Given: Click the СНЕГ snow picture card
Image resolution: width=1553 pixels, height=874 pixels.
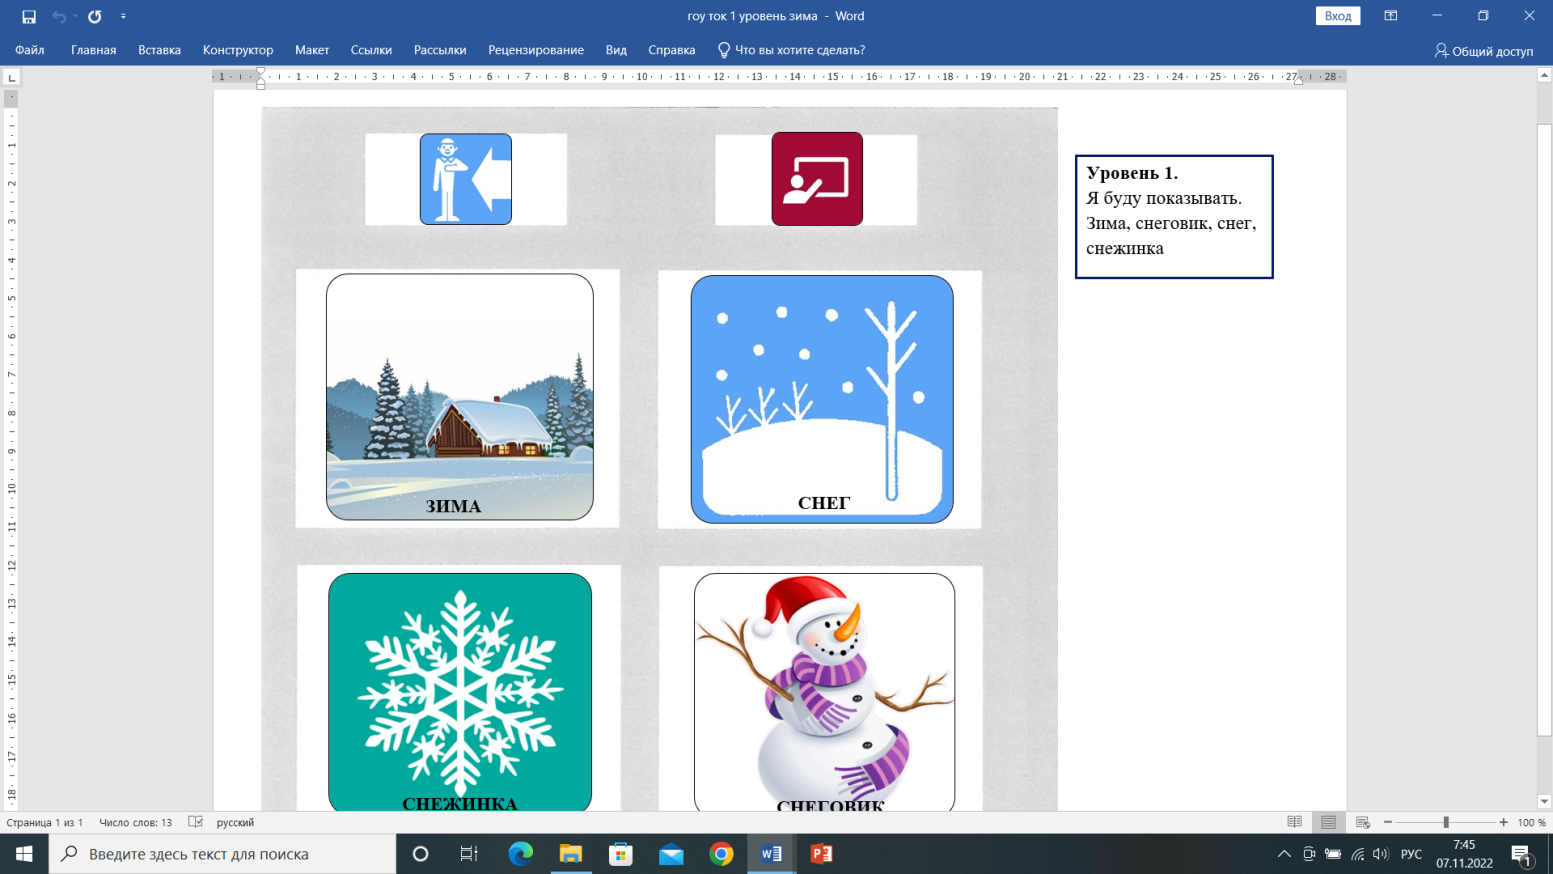Looking at the screenshot, I should 821,398.
